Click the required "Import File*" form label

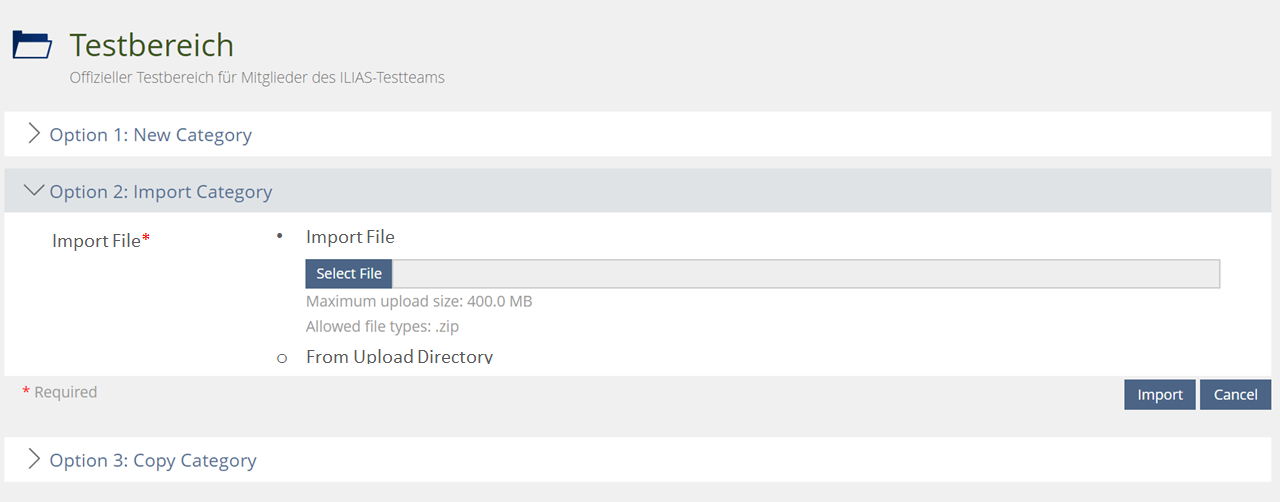[x=100, y=241]
